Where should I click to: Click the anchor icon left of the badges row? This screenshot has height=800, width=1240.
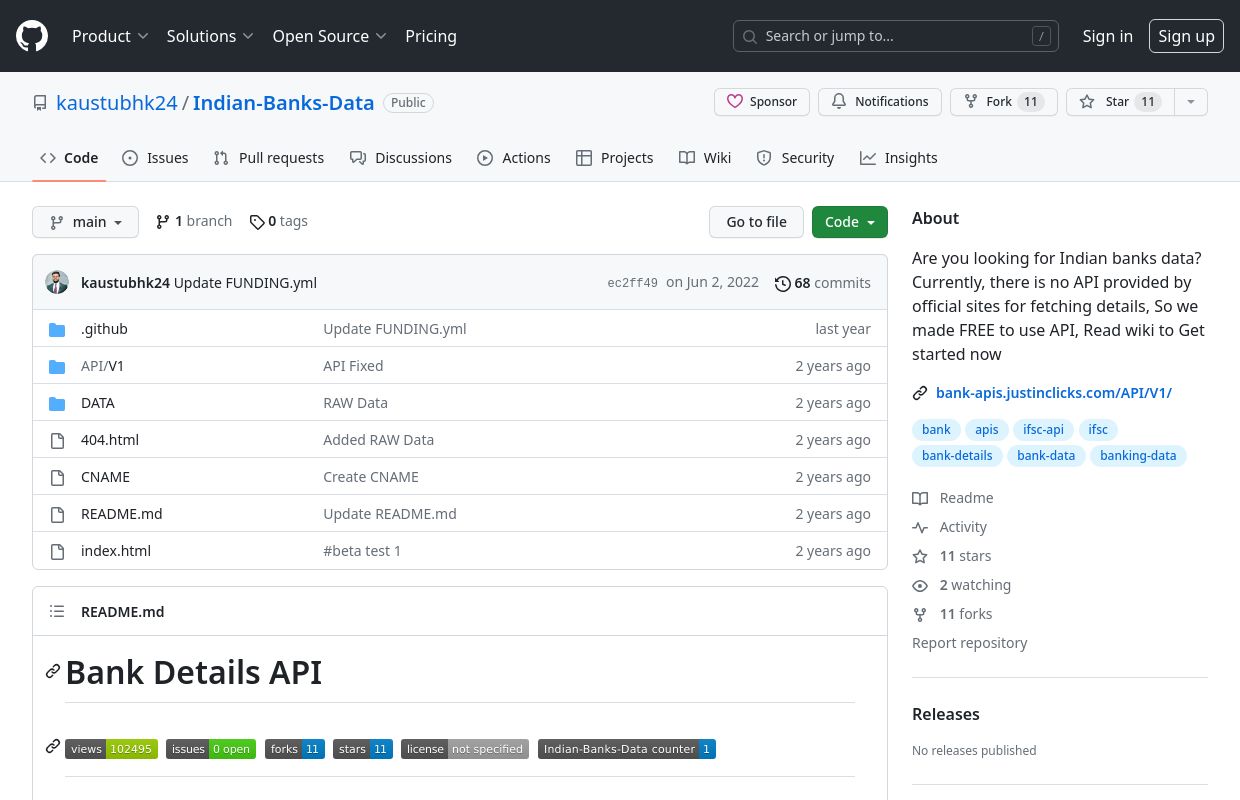[x=53, y=746]
